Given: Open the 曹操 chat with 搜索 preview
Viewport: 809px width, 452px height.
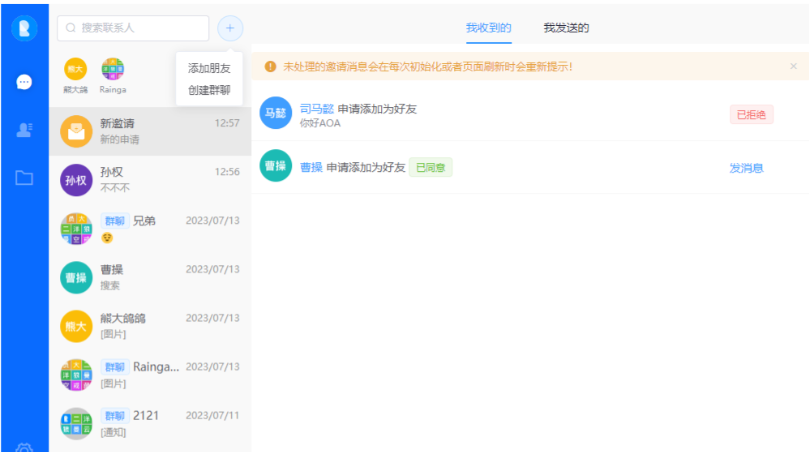Looking at the screenshot, I should click(x=150, y=278).
